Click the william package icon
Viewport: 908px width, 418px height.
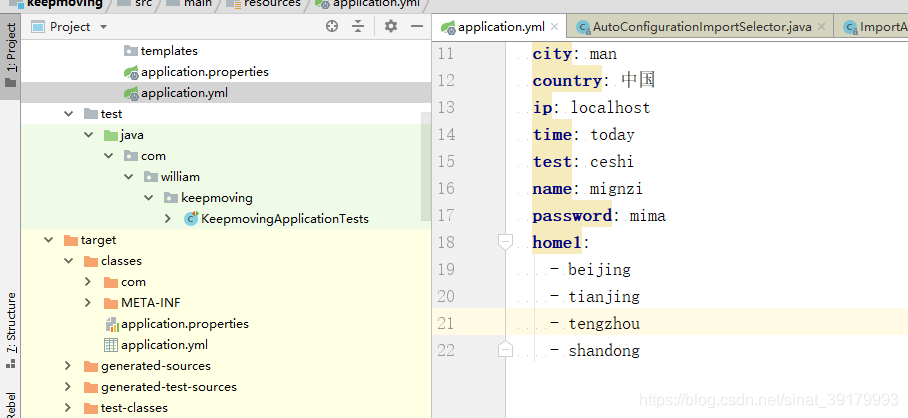151,177
